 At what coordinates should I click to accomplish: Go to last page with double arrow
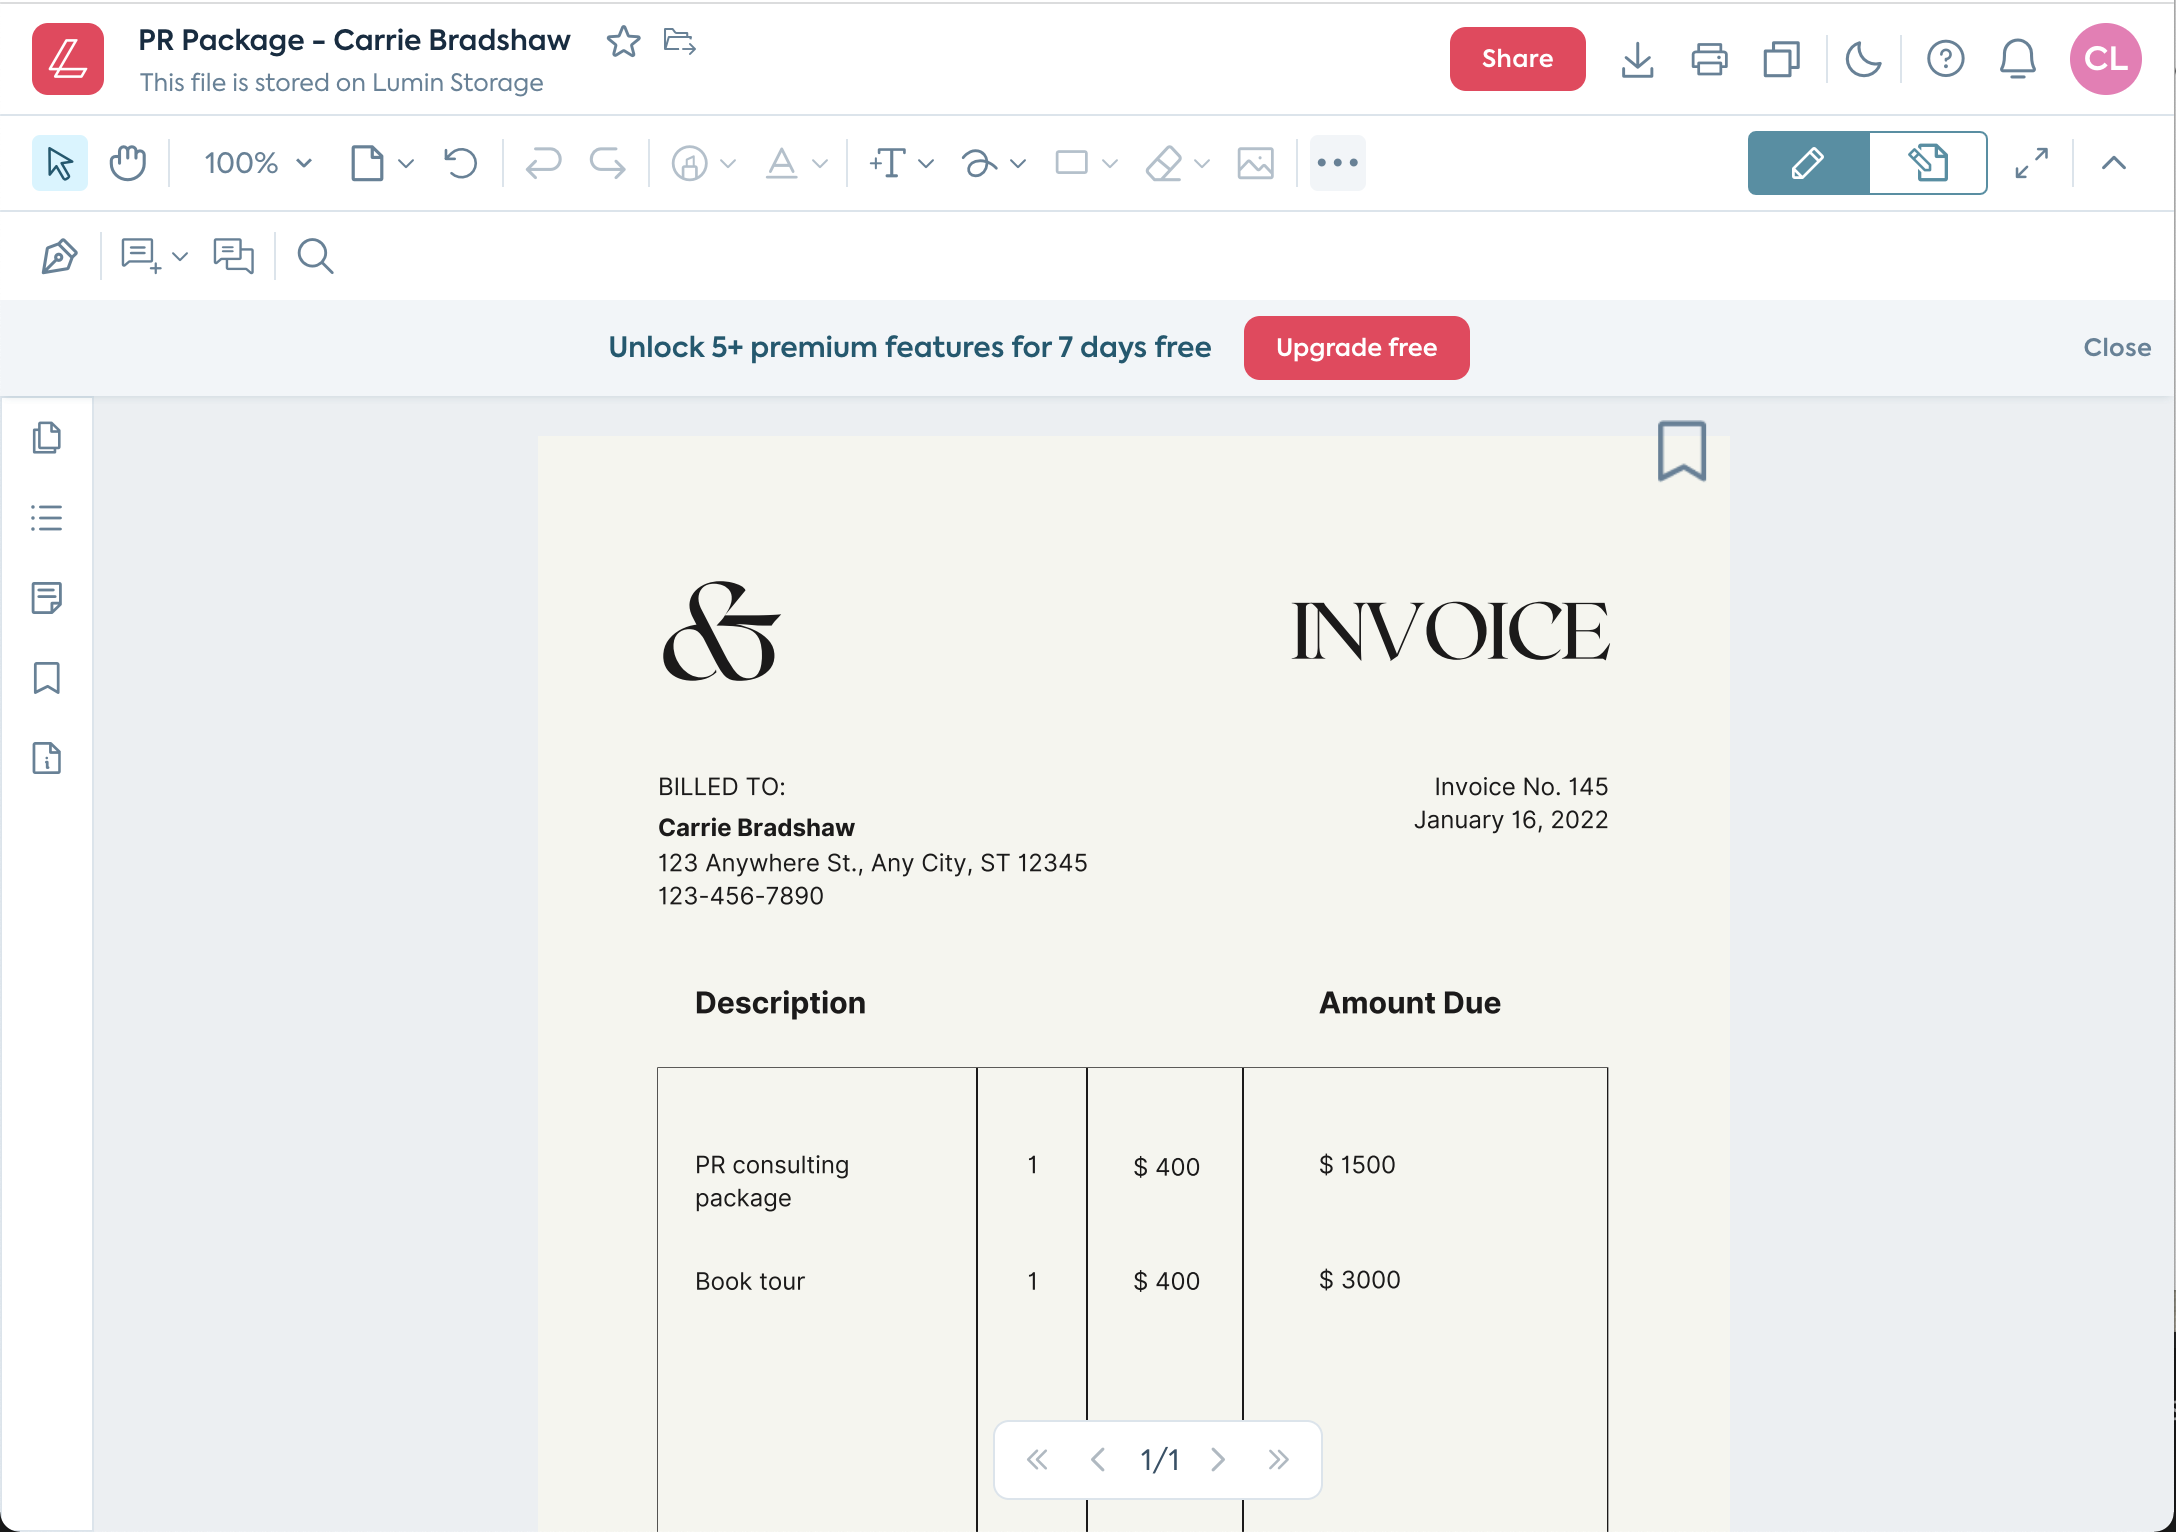1278,1459
